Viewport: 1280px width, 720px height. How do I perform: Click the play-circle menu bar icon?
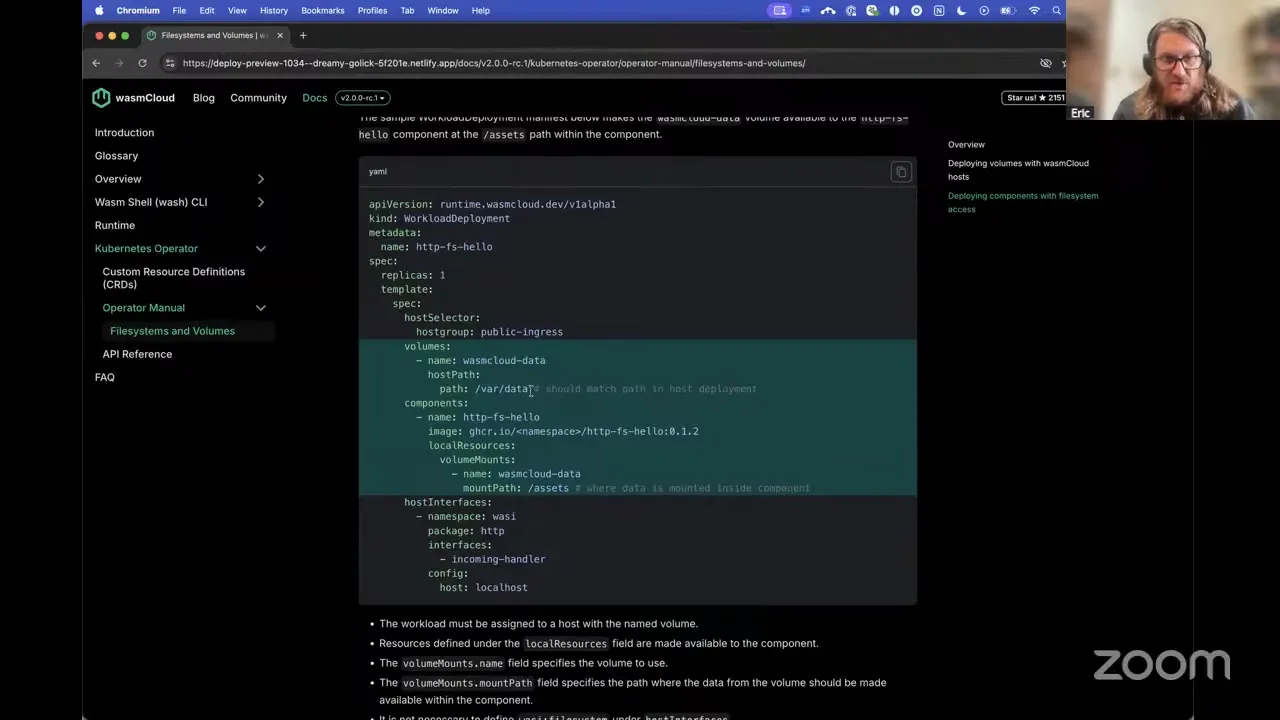984,10
